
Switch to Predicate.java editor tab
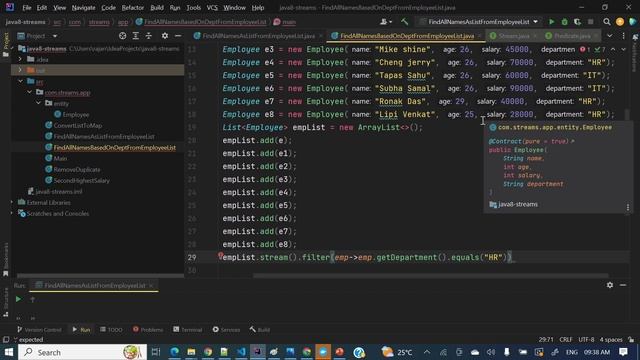(572, 36)
